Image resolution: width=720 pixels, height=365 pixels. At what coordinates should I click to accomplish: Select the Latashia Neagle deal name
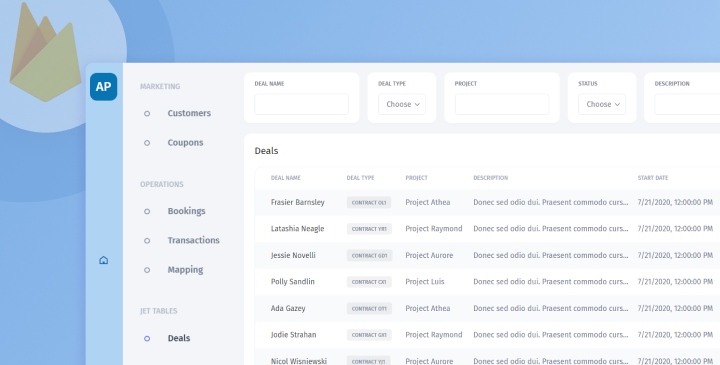pos(298,229)
